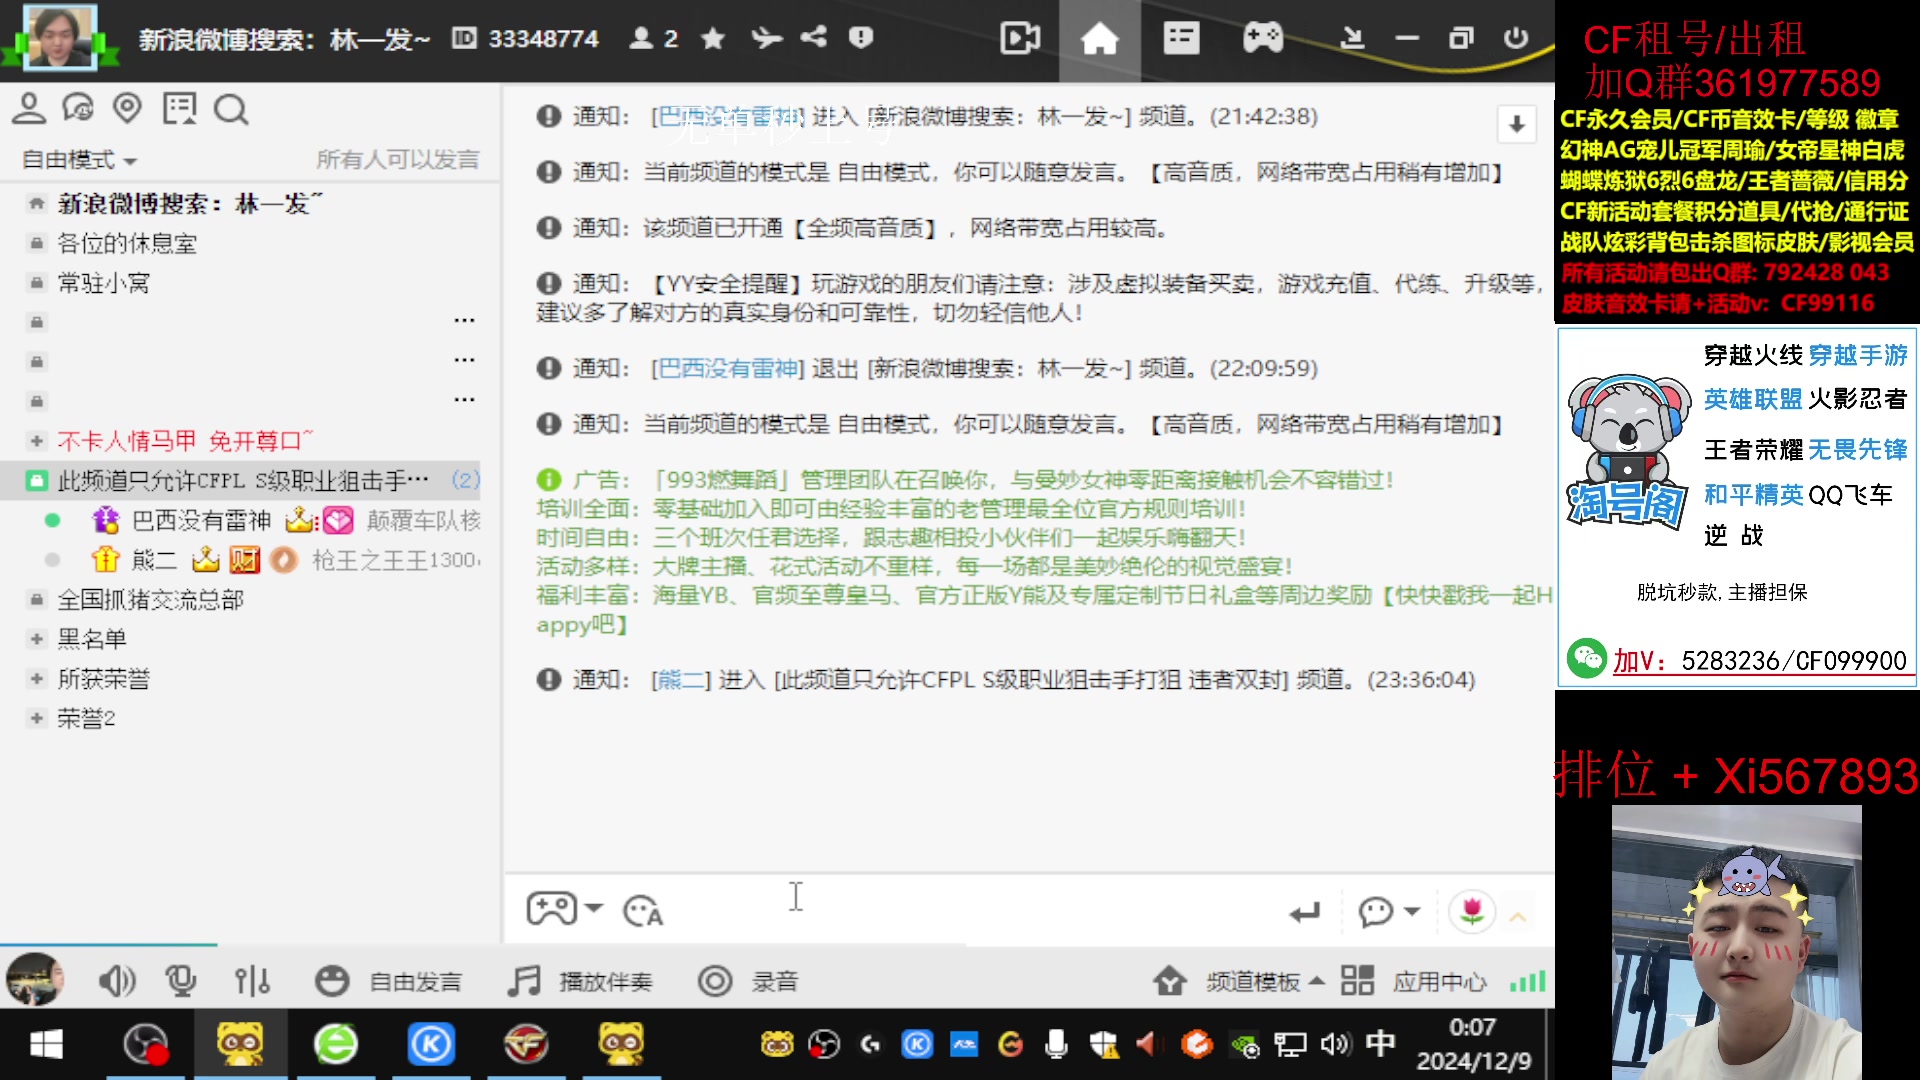Open the audio mixer settings icon
Viewport: 1920px width, 1080px height.
pyautogui.click(x=252, y=981)
